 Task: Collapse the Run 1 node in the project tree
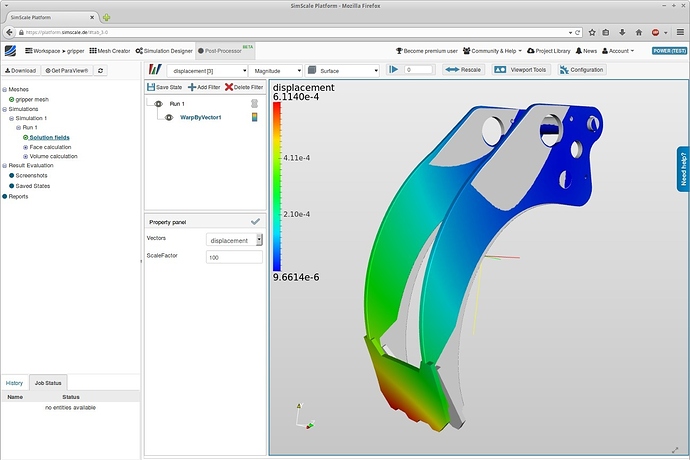[18, 128]
